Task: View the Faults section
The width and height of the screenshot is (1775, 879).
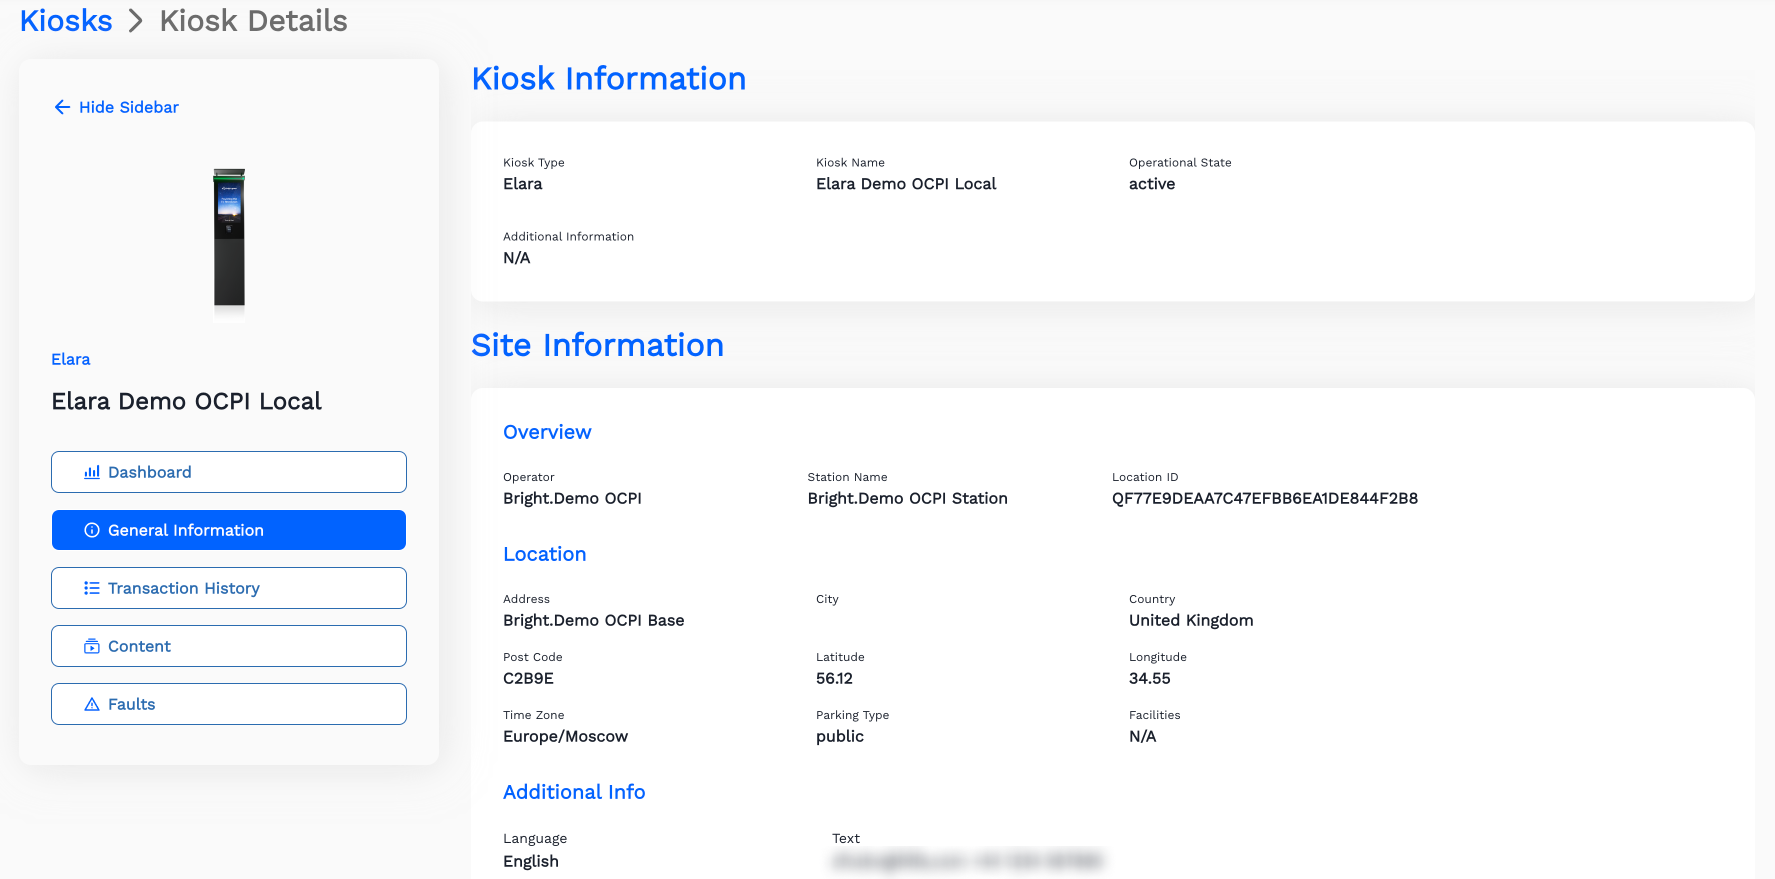Action: [229, 704]
